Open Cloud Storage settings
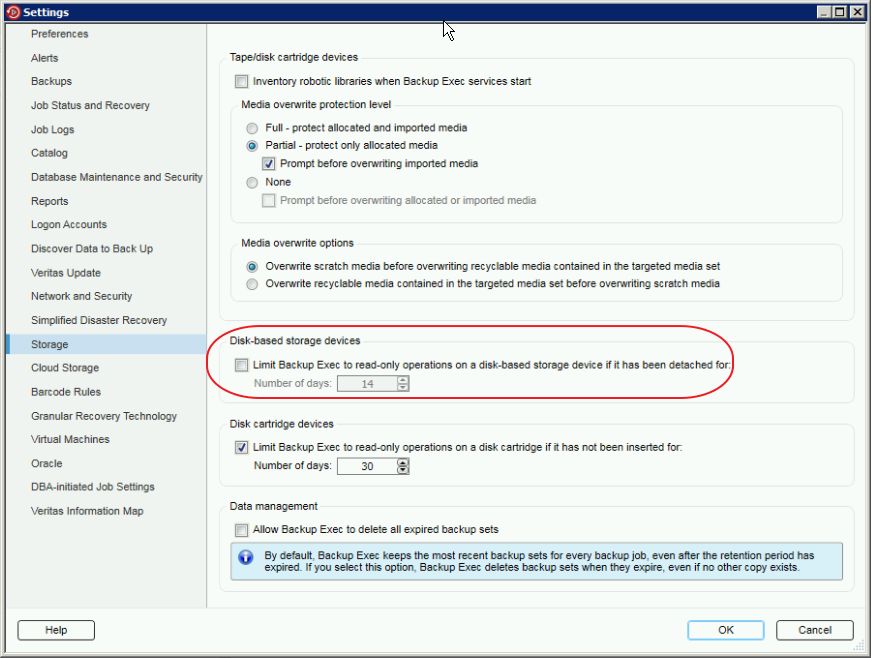This screenshot has height=658, width=871. [64, 368]
